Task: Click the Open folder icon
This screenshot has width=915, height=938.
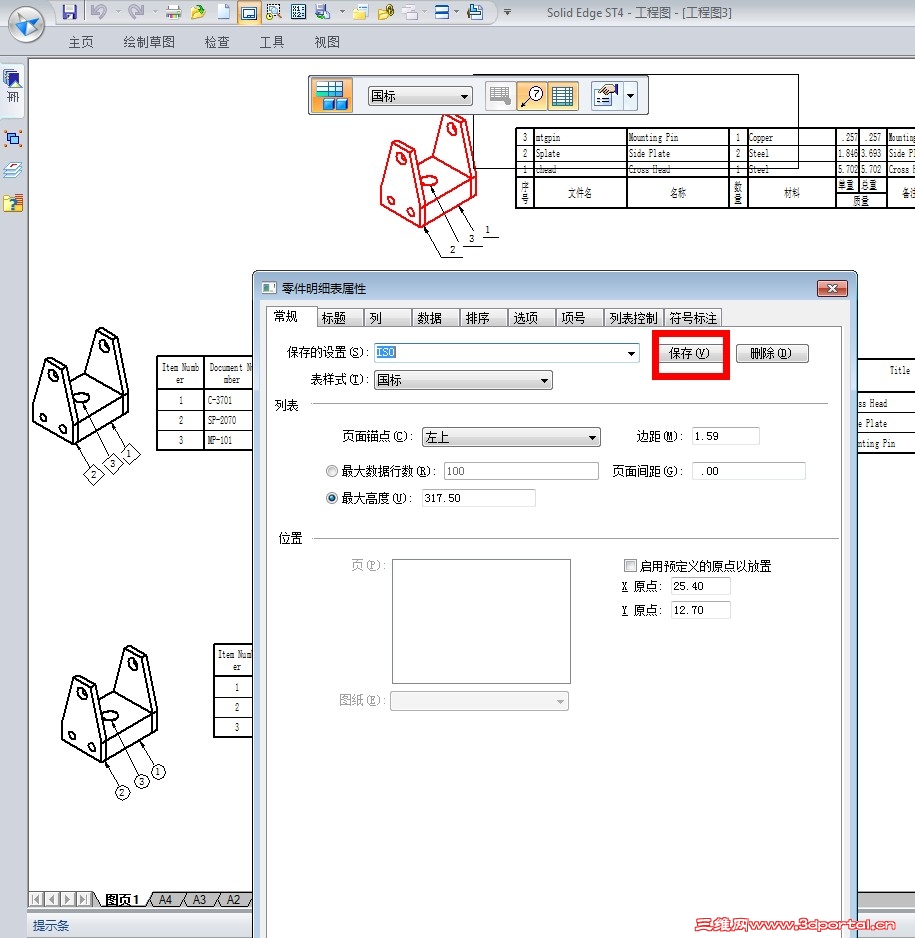Action: point(198,12)
